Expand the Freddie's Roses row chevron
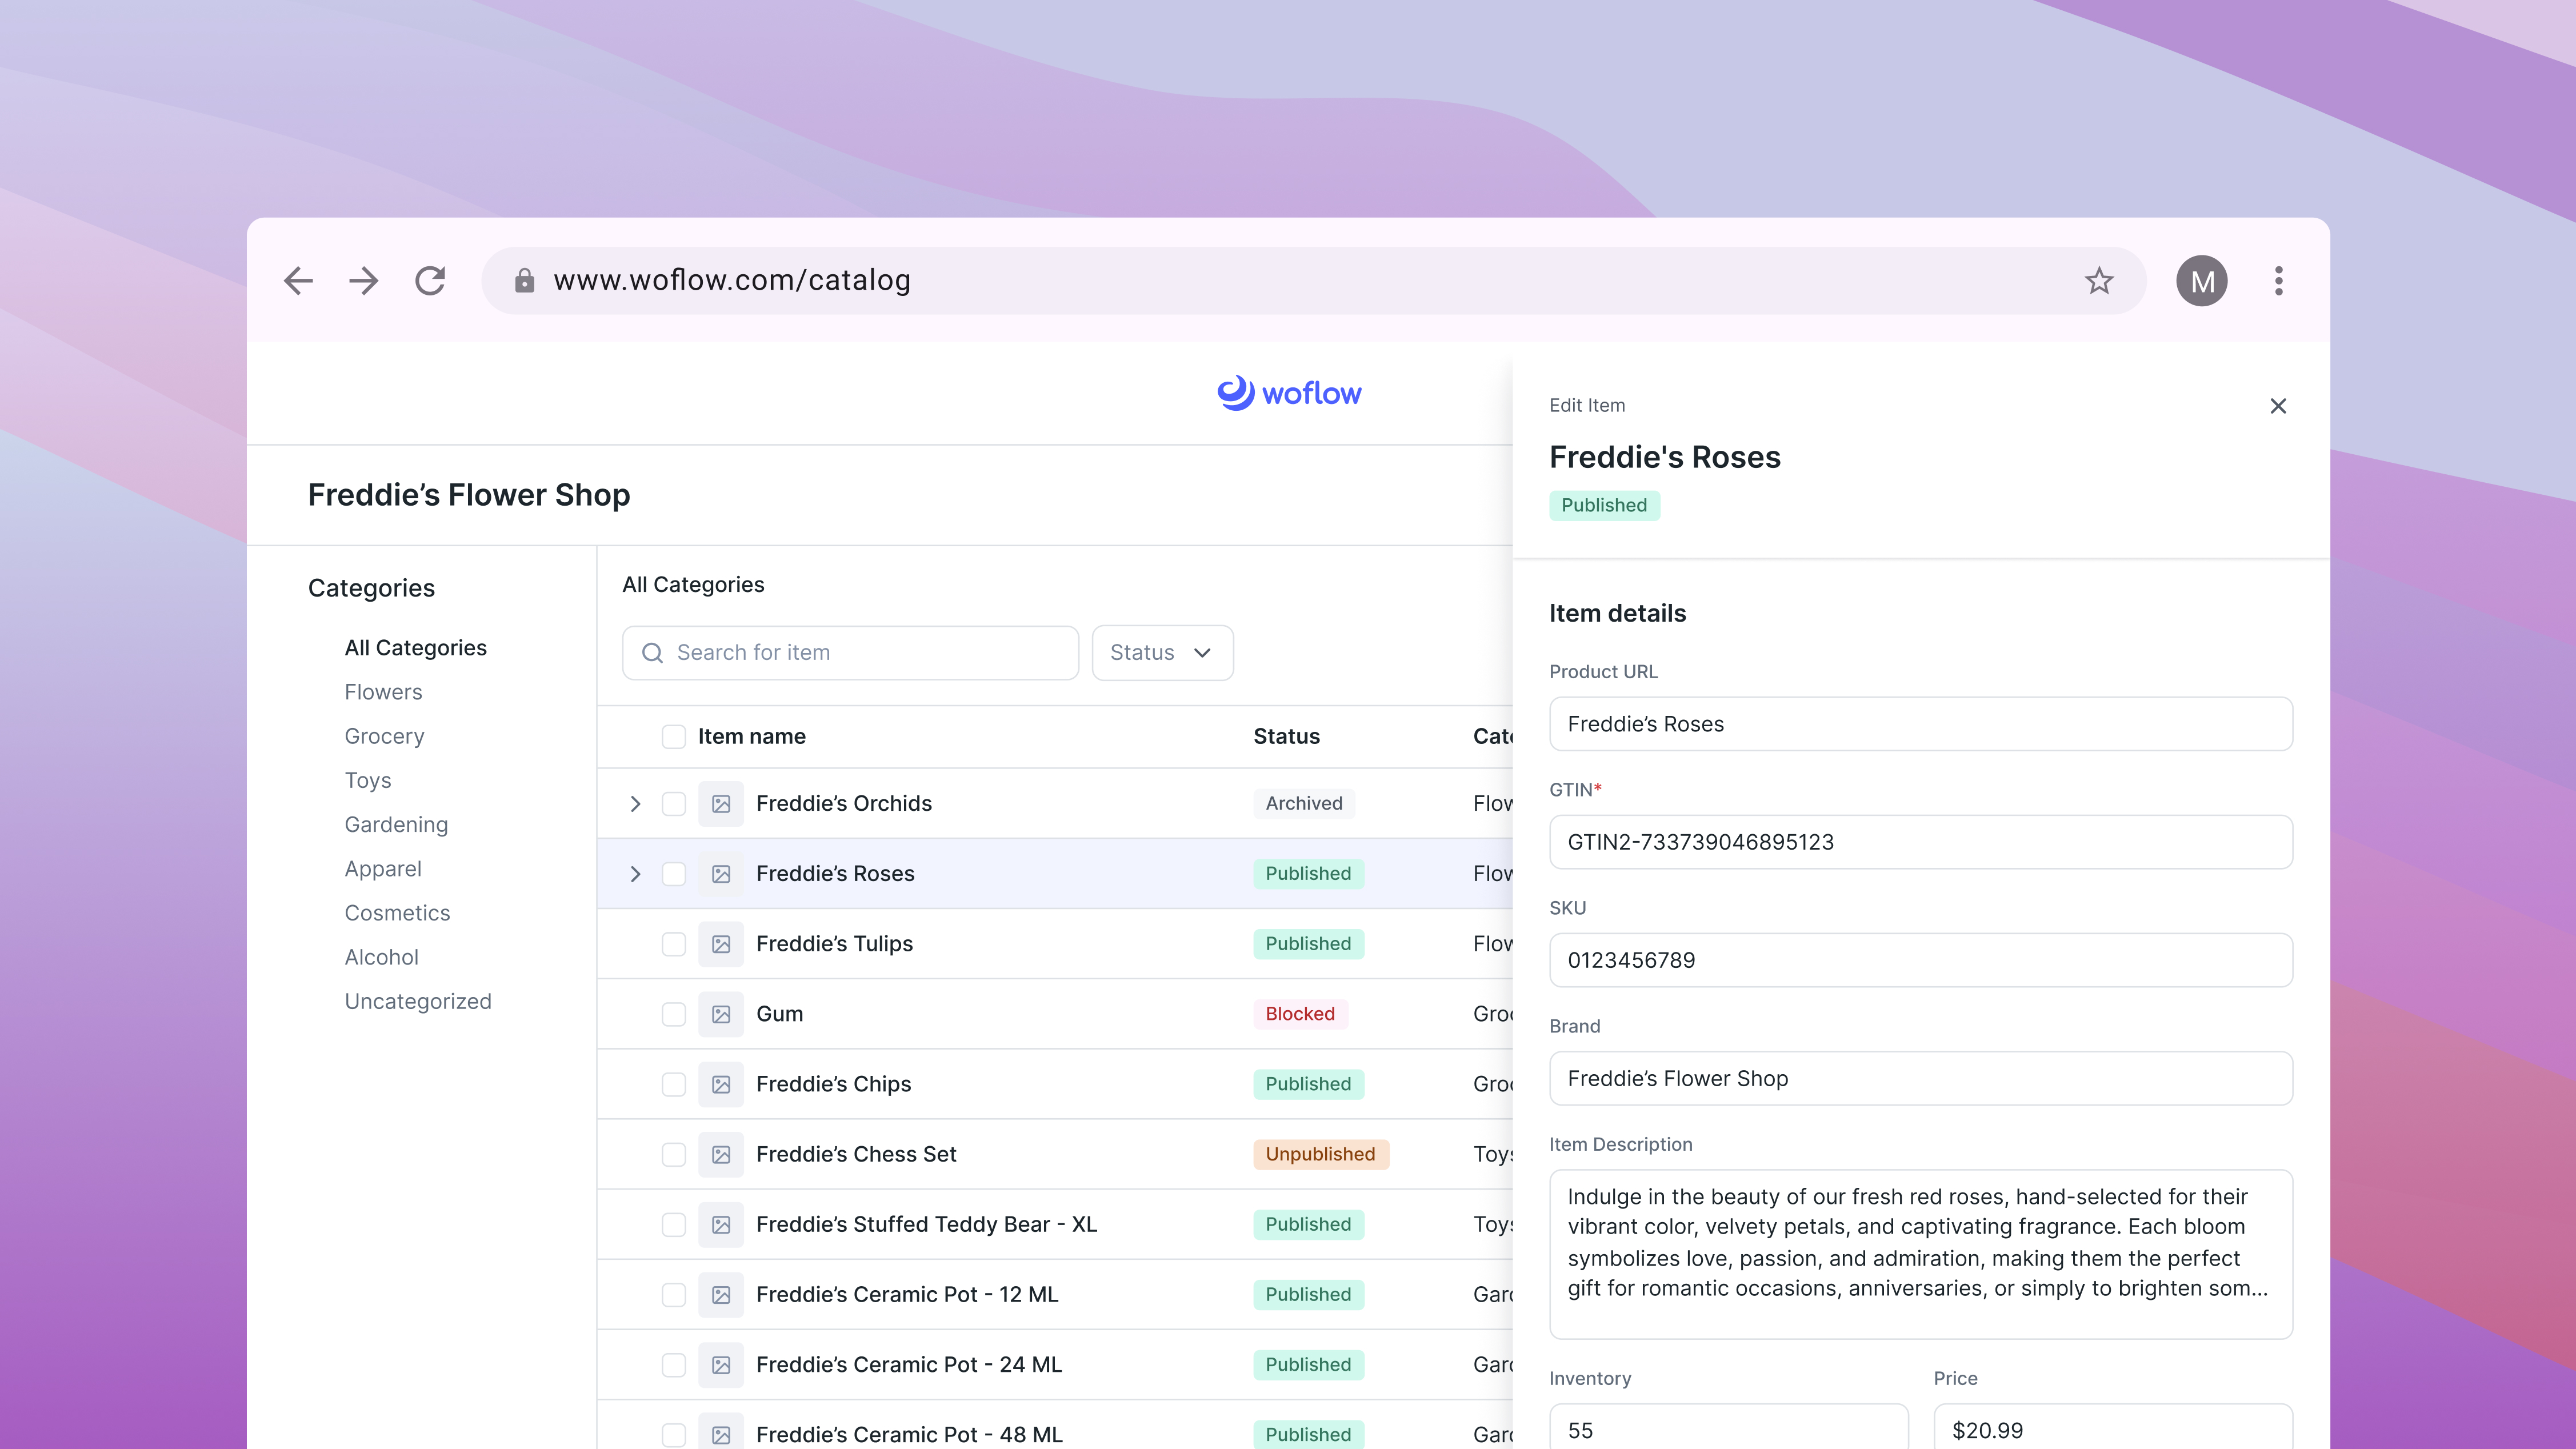Image resolution: width=2576 pixels, height=1449 pixels. tap(635, 874)
